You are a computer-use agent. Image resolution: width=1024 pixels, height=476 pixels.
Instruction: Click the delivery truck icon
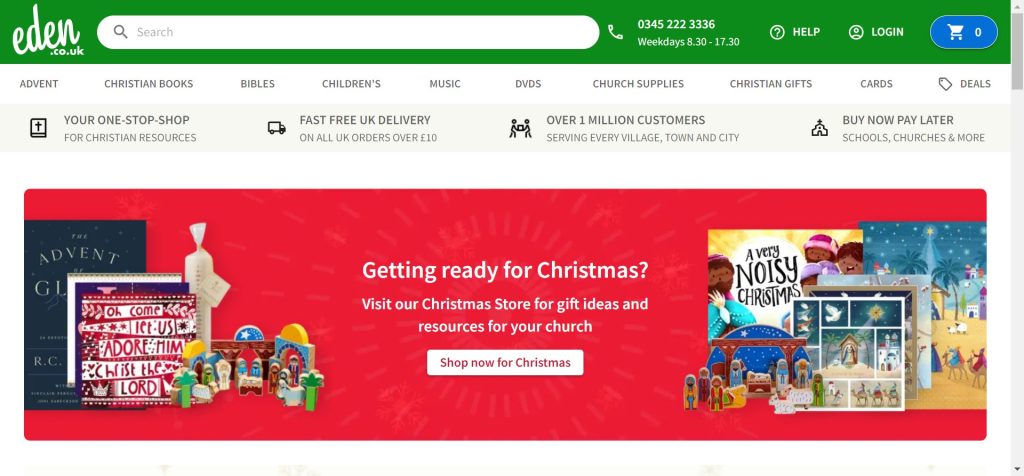pyautogui.click(x=277, y=128)
